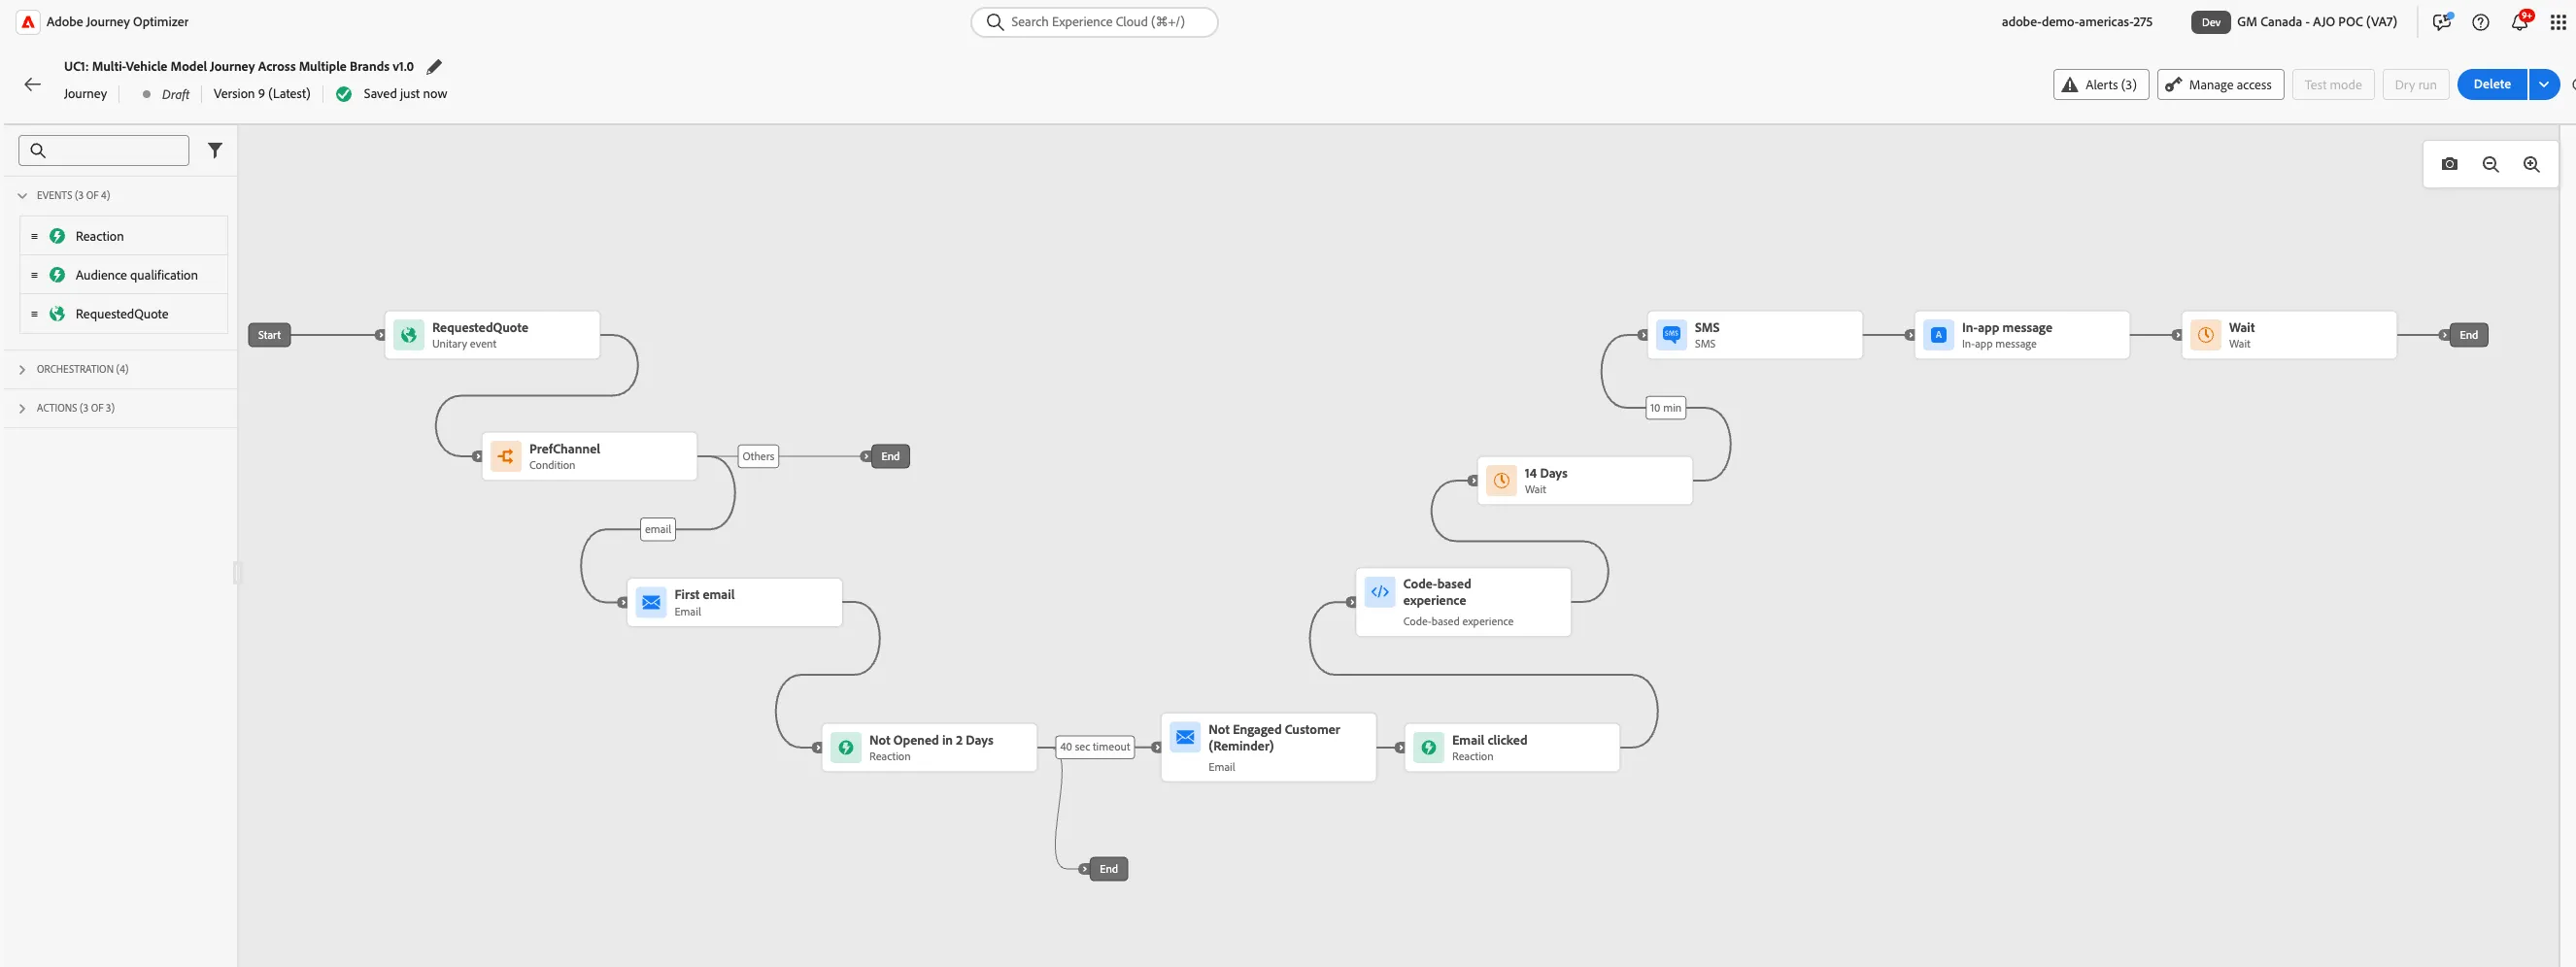Viewport: 2576px width, 967px height.
Task: Select the Email clicked reaction node
Action: 1512,747
